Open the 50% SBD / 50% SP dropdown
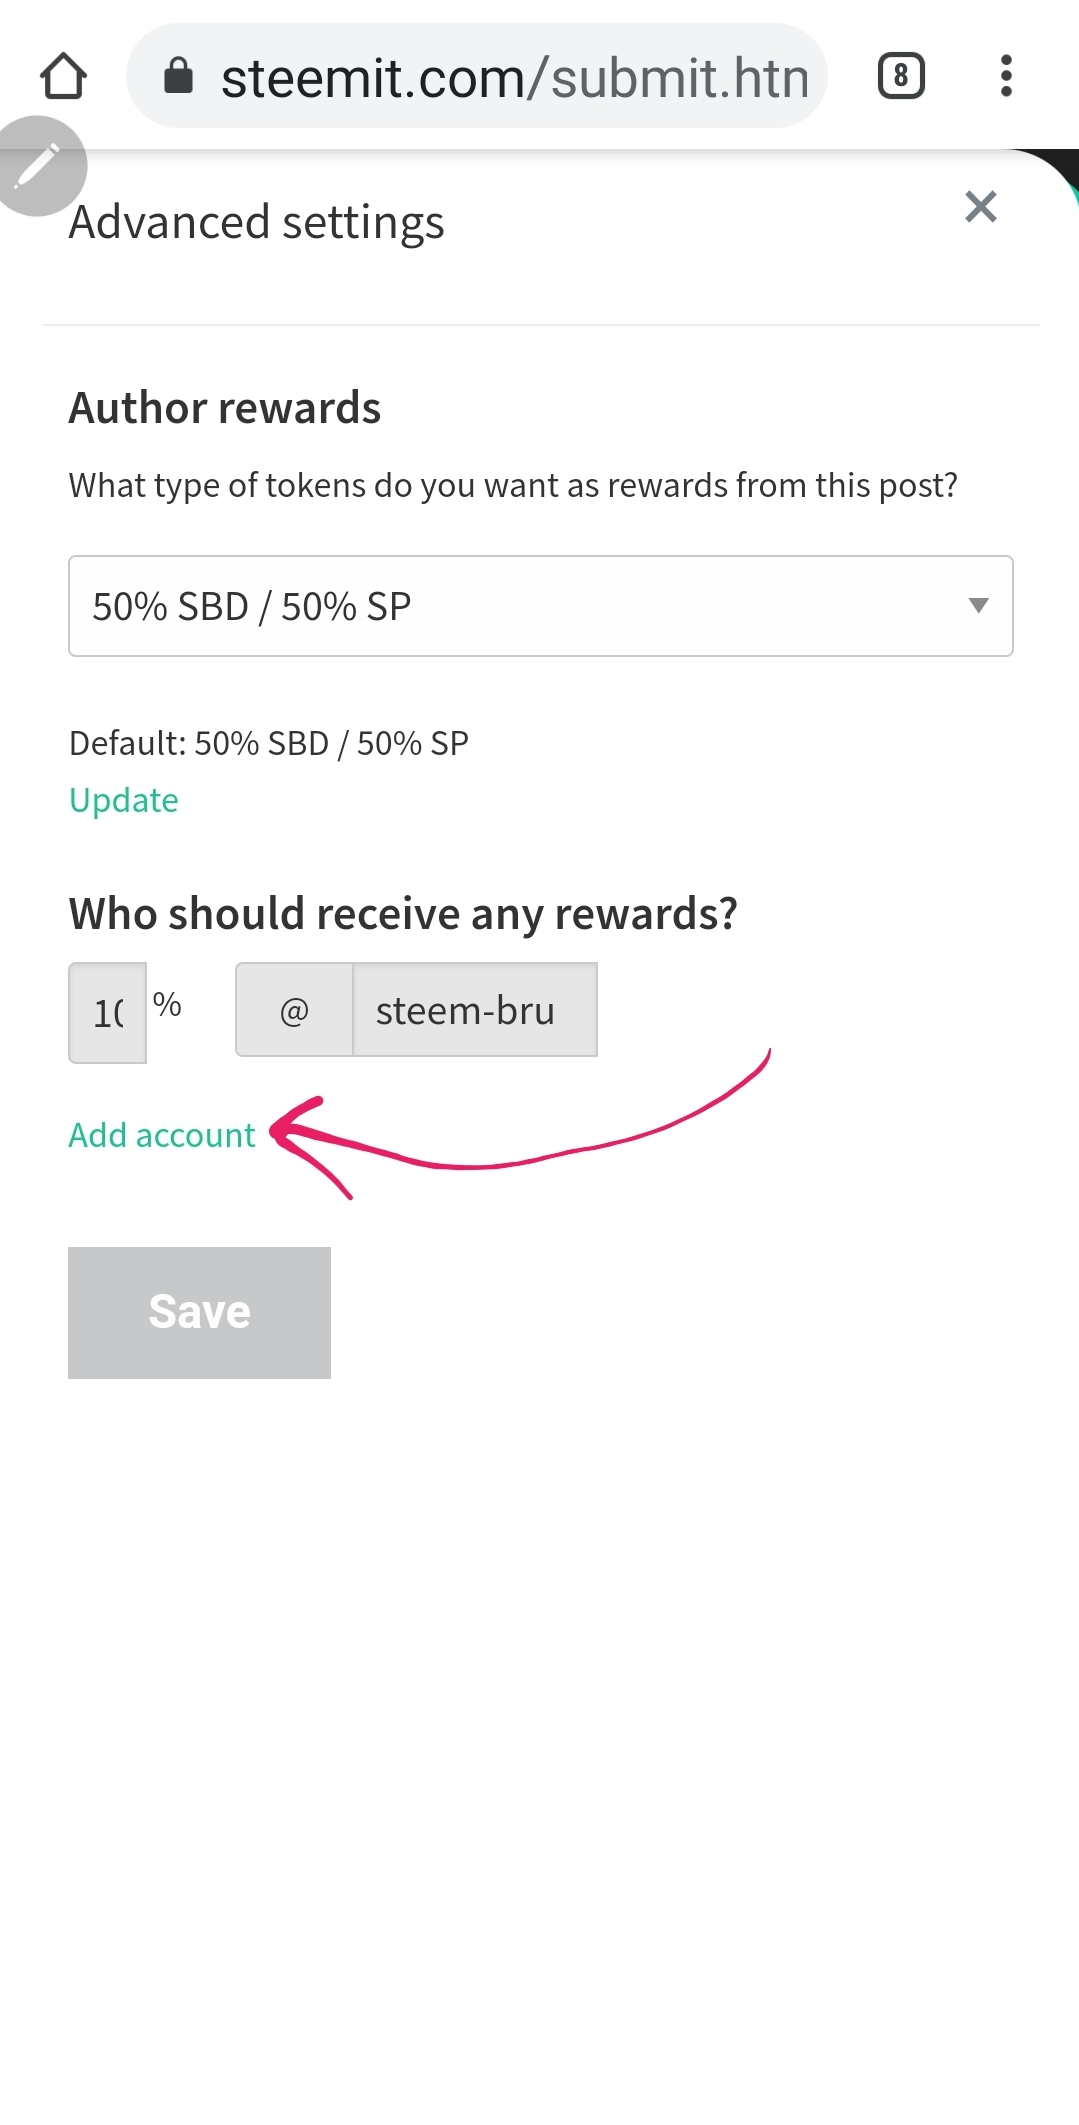Viewport: 1079px width, 2125px height. tap(540, 606)
